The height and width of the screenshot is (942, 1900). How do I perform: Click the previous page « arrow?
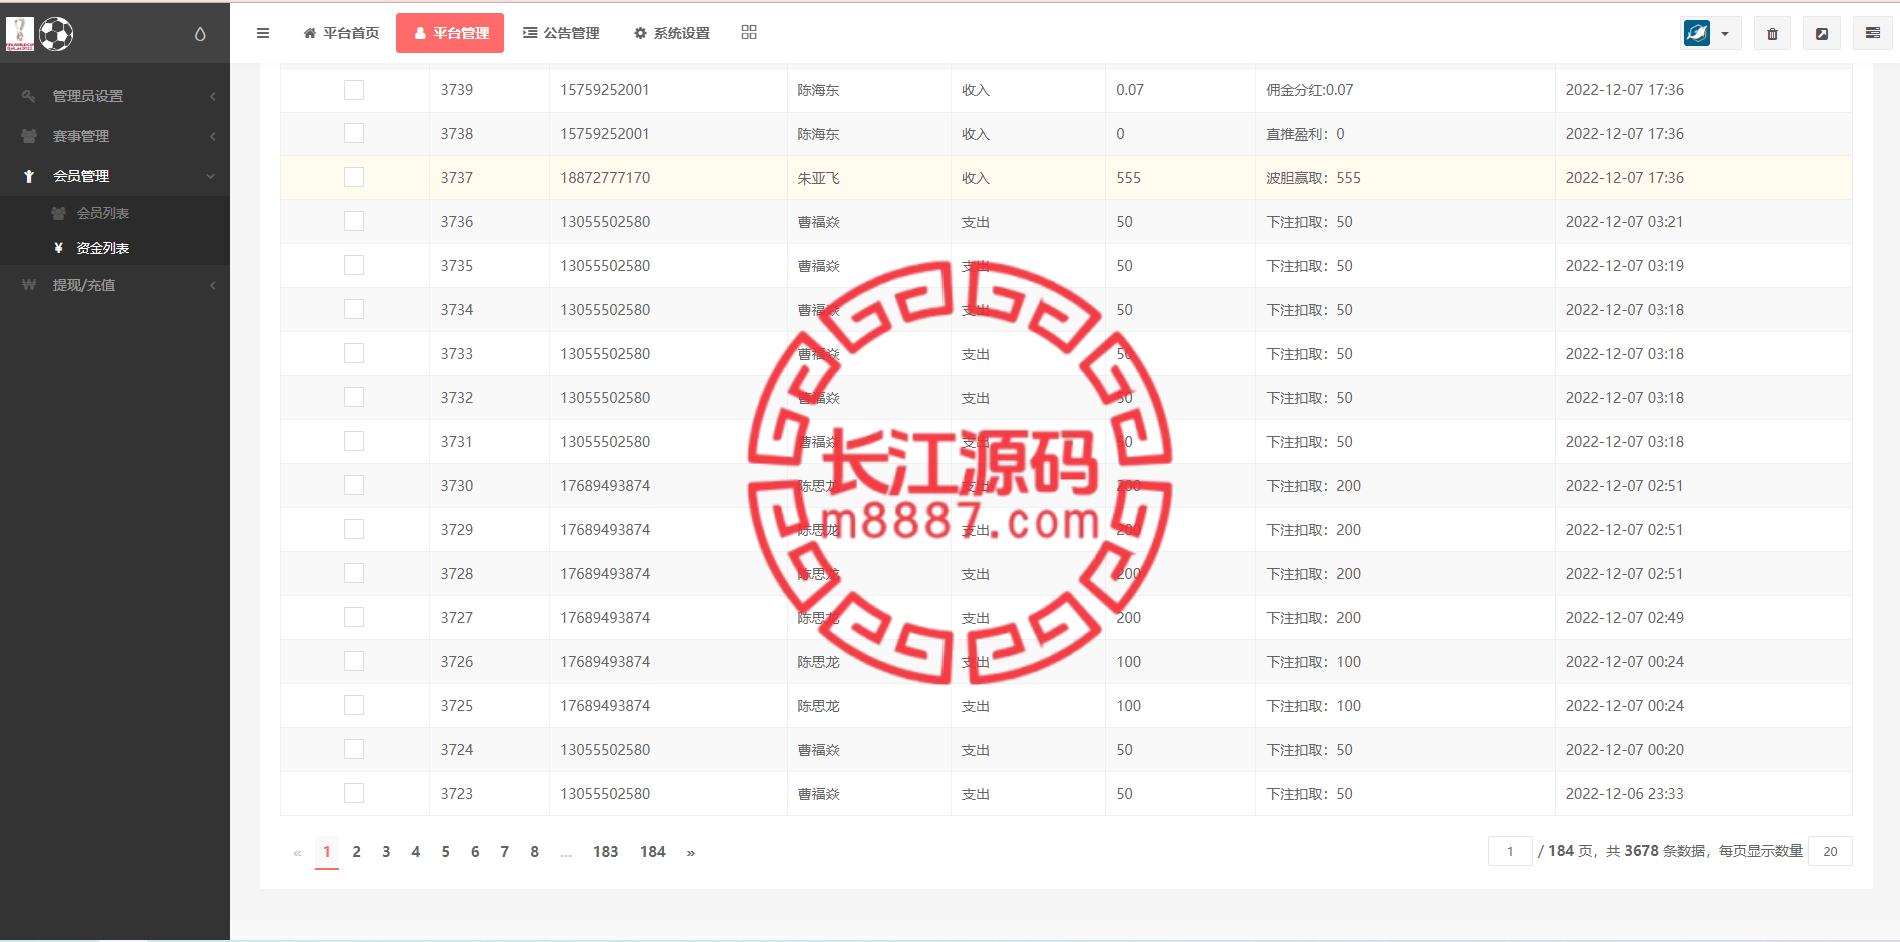pos(297,853)
